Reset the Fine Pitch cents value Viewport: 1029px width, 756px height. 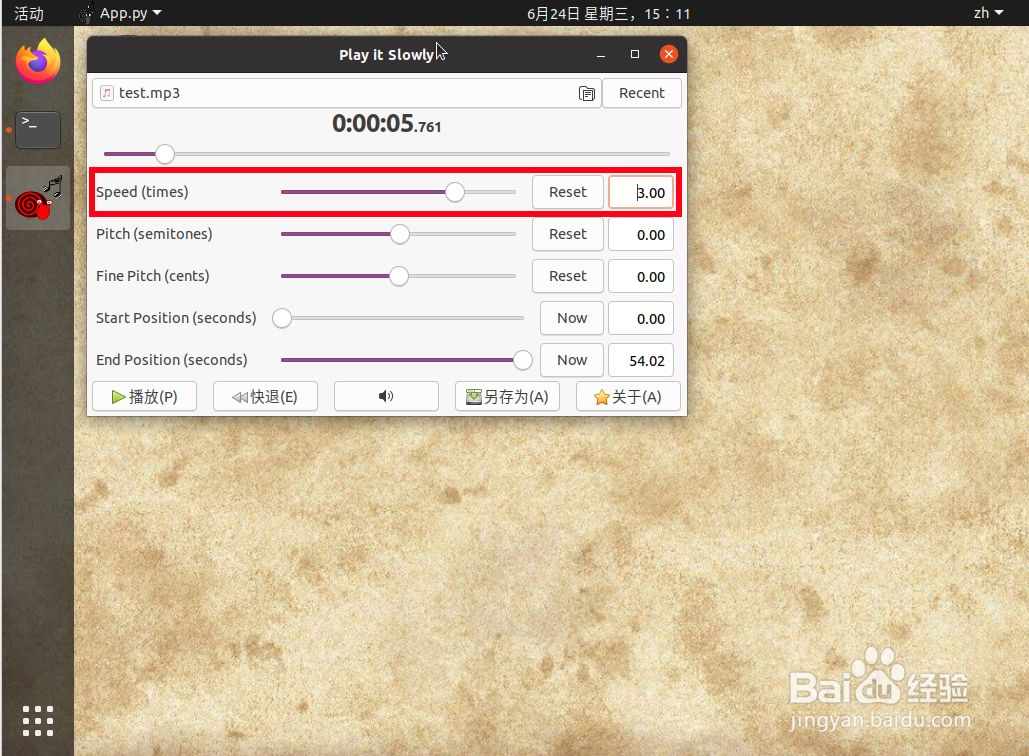coord(568,276)
